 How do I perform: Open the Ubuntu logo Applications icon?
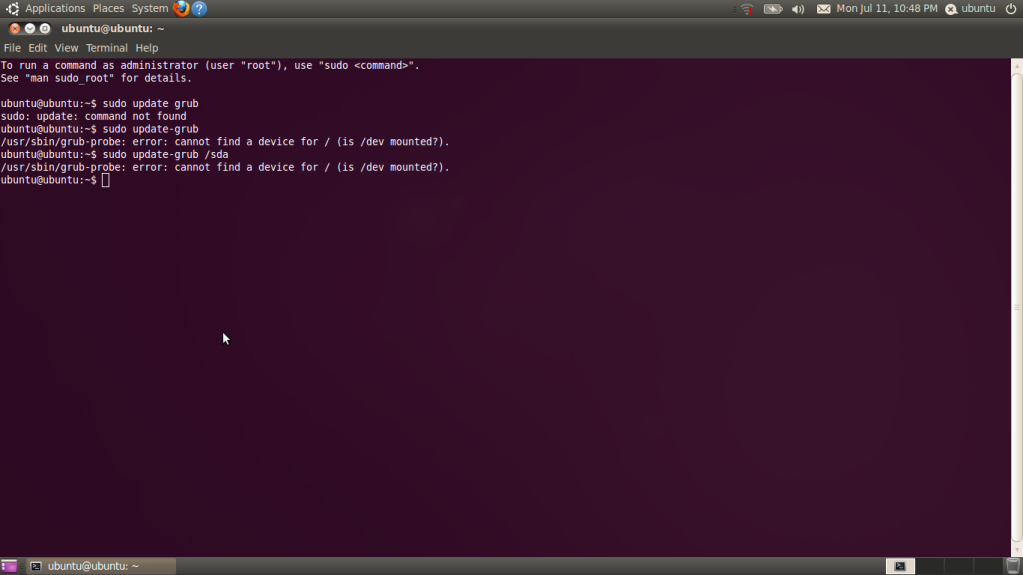coord(12,8)
